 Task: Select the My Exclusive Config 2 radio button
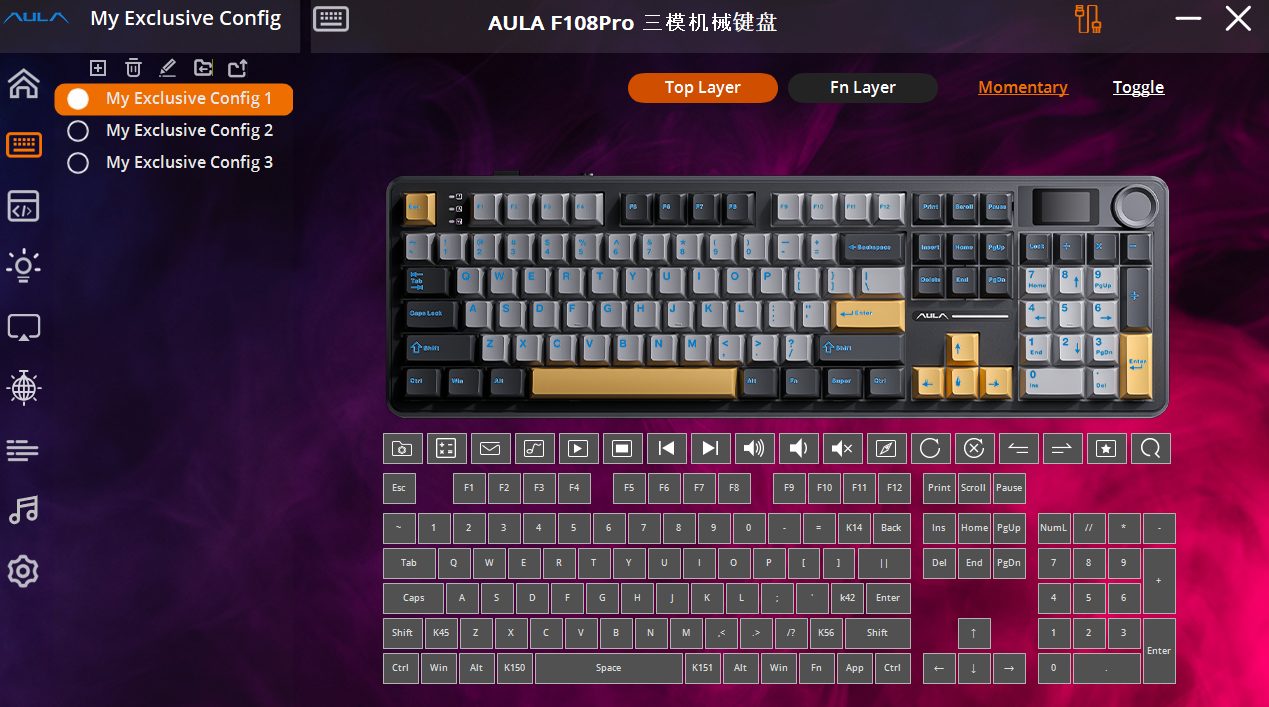pos(78,131)
